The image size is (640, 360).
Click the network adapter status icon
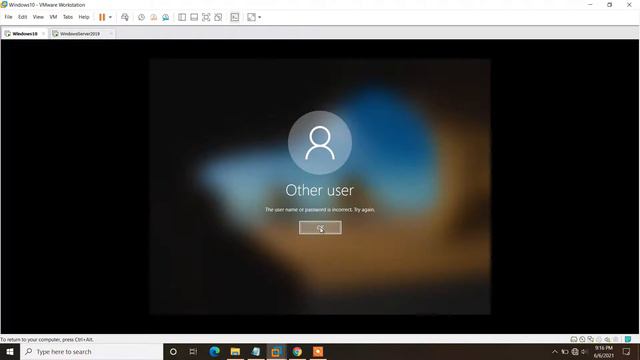click(591, 339)
